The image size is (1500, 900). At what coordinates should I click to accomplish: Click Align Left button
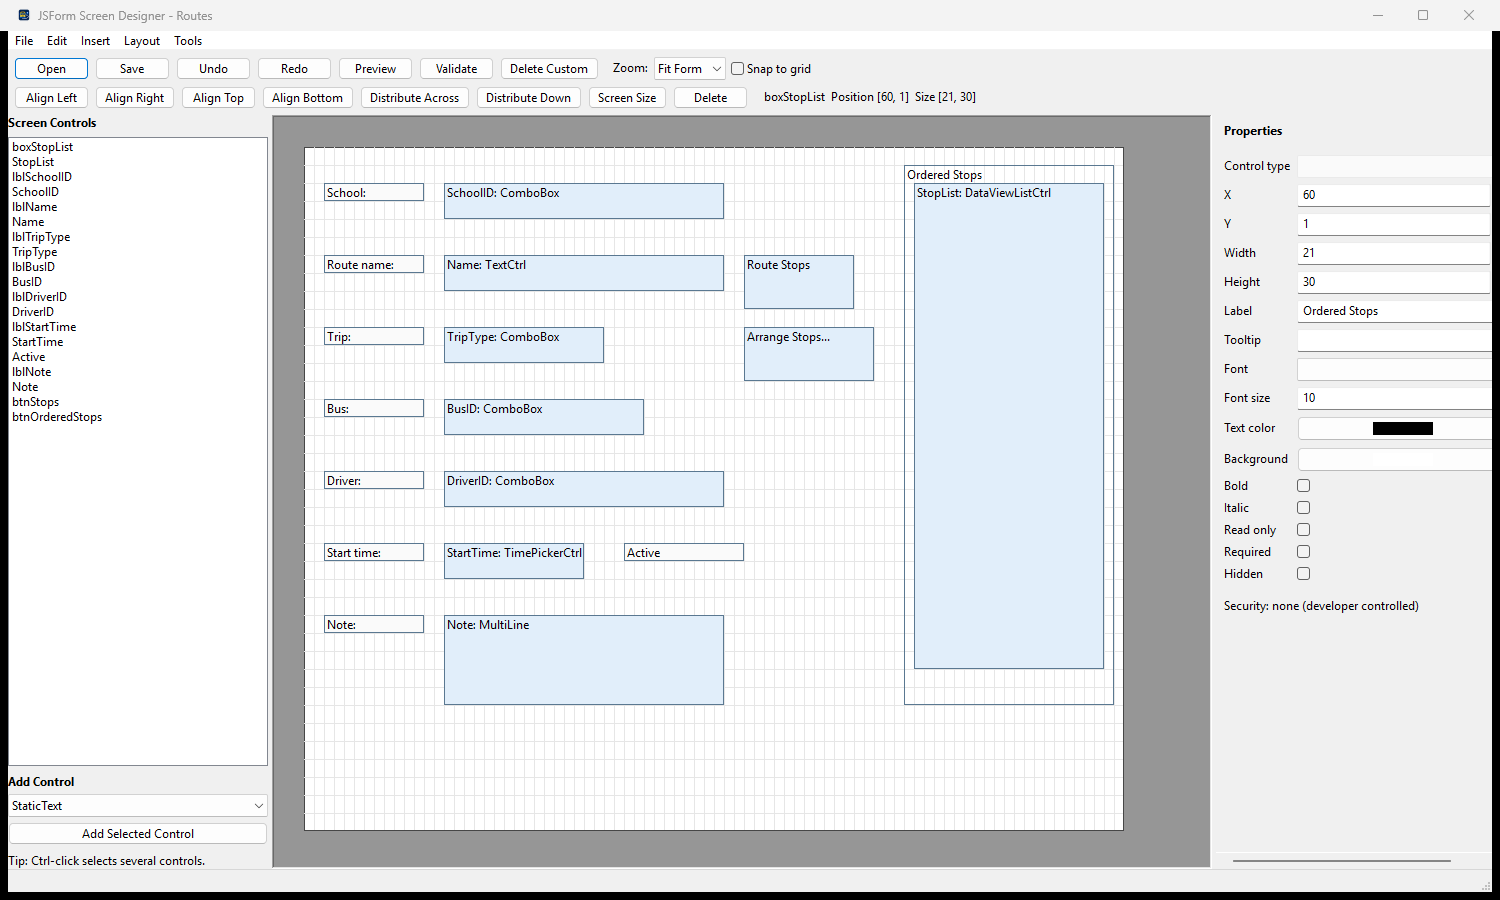[x=52, y=98]
